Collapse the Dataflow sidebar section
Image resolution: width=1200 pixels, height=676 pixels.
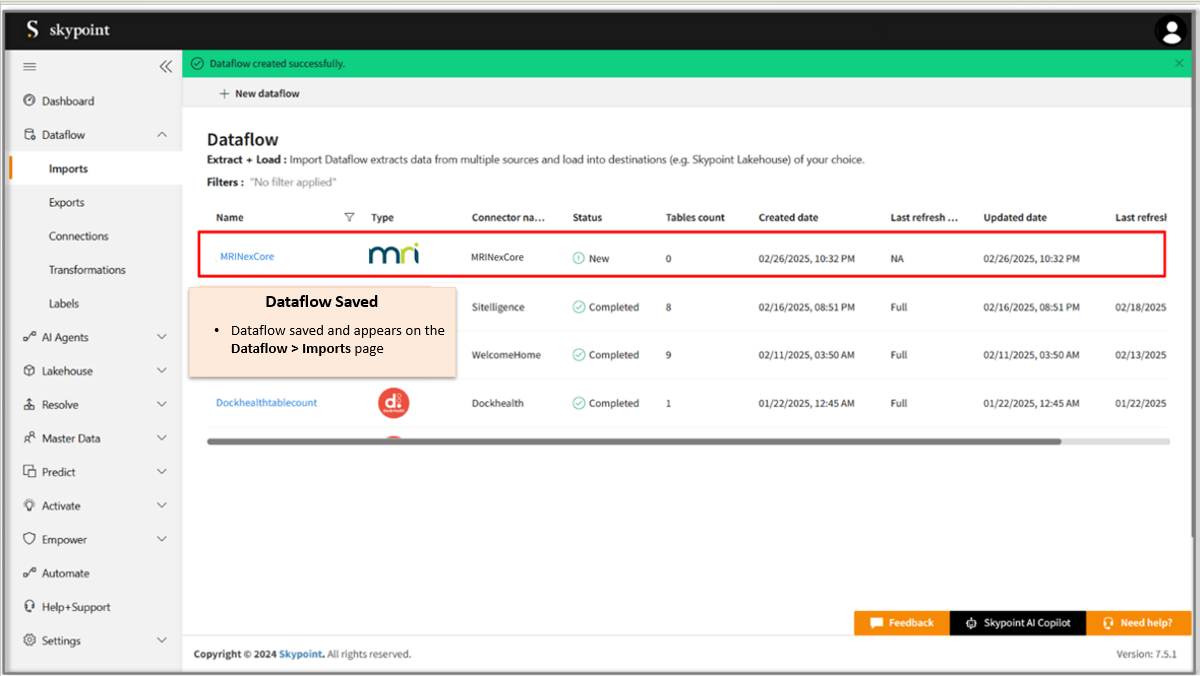(162, 135)
